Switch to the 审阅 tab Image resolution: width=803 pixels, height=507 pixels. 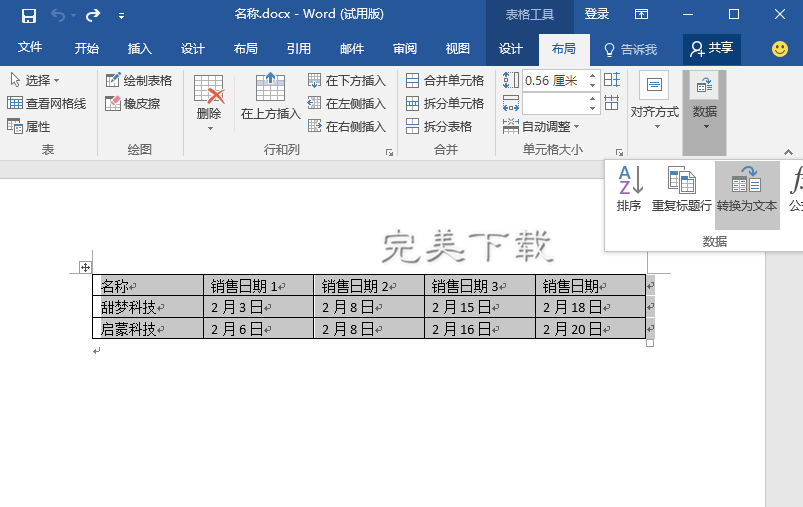[x=405, y=49]
